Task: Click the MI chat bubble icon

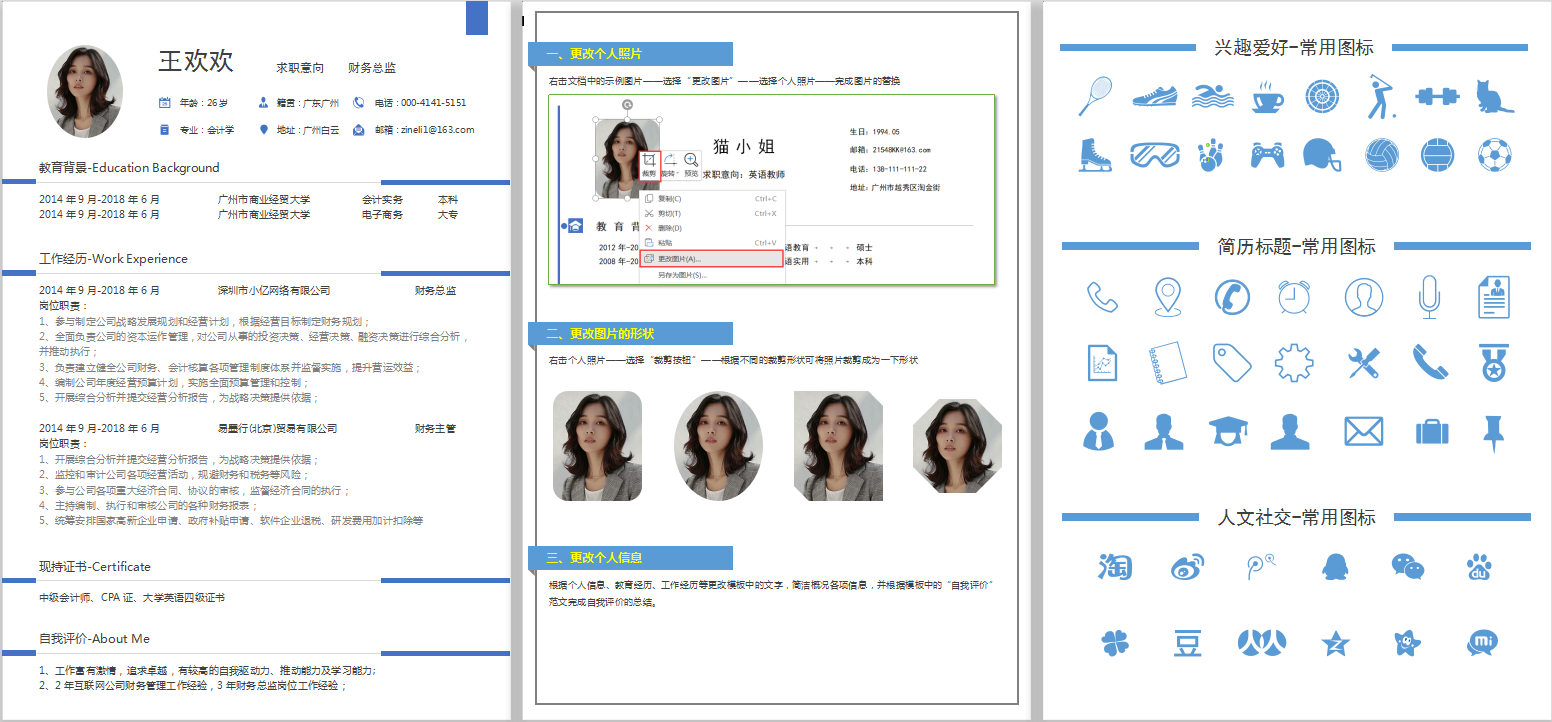Action: [1482, 642]
